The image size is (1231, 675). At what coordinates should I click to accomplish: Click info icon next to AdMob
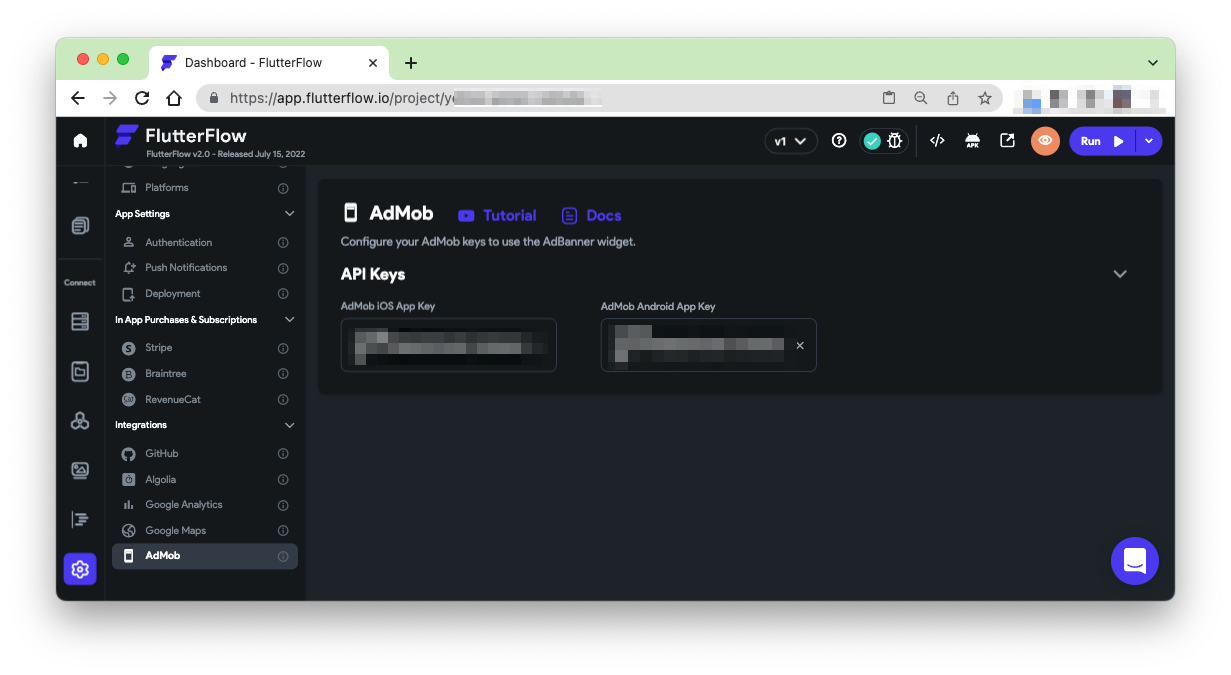click(x=283, y=556)
